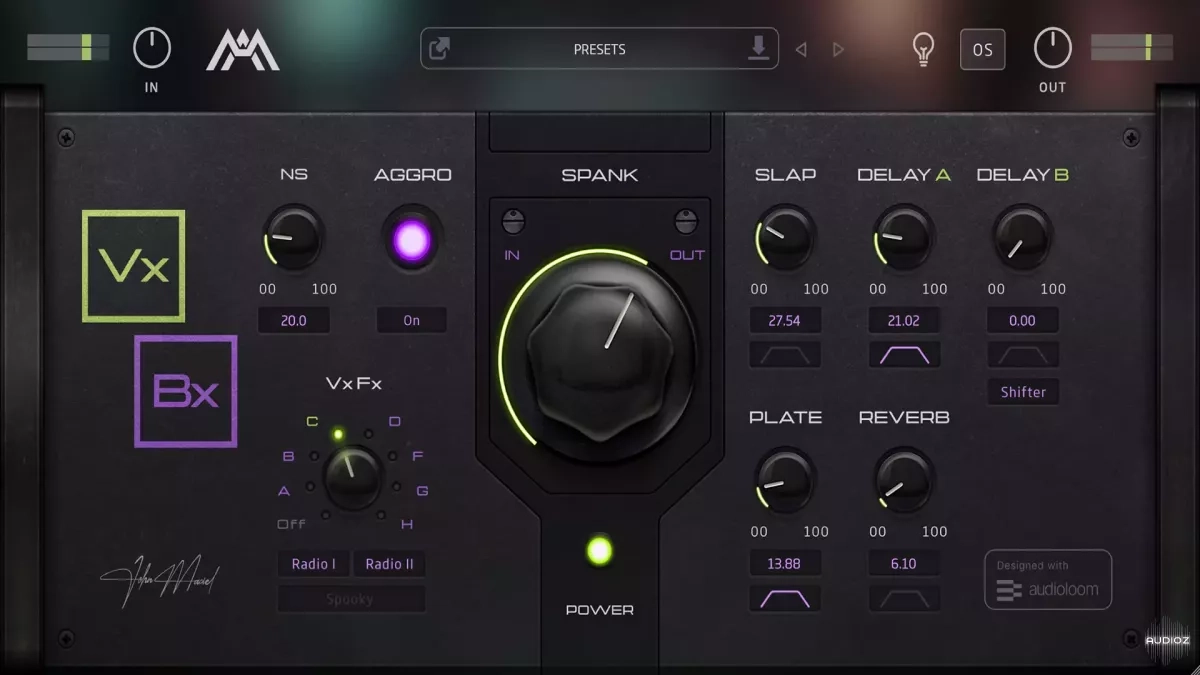Toggle the REVERB filter shape icon
The width and height of the screenshot is (1200, 675).
click(904, 598)
